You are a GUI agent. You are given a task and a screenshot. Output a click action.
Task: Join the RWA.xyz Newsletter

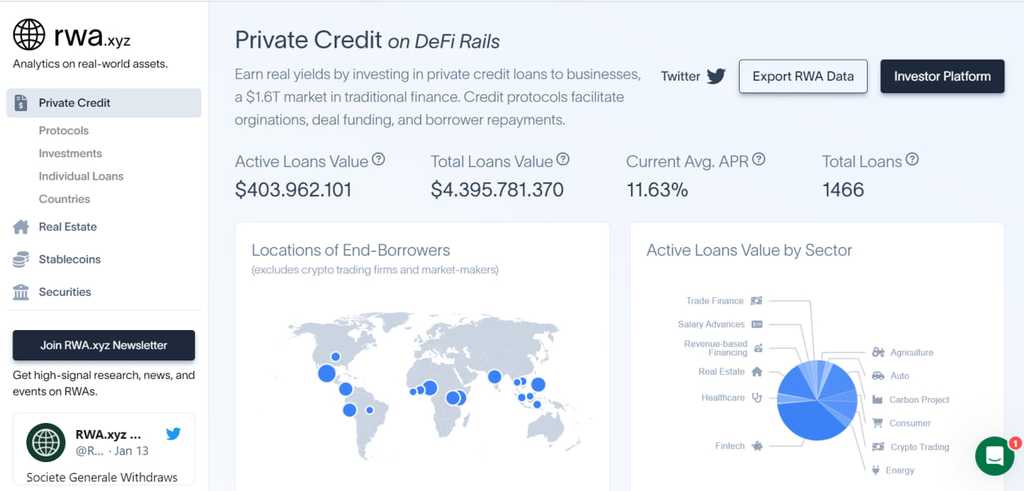point(104,345)
